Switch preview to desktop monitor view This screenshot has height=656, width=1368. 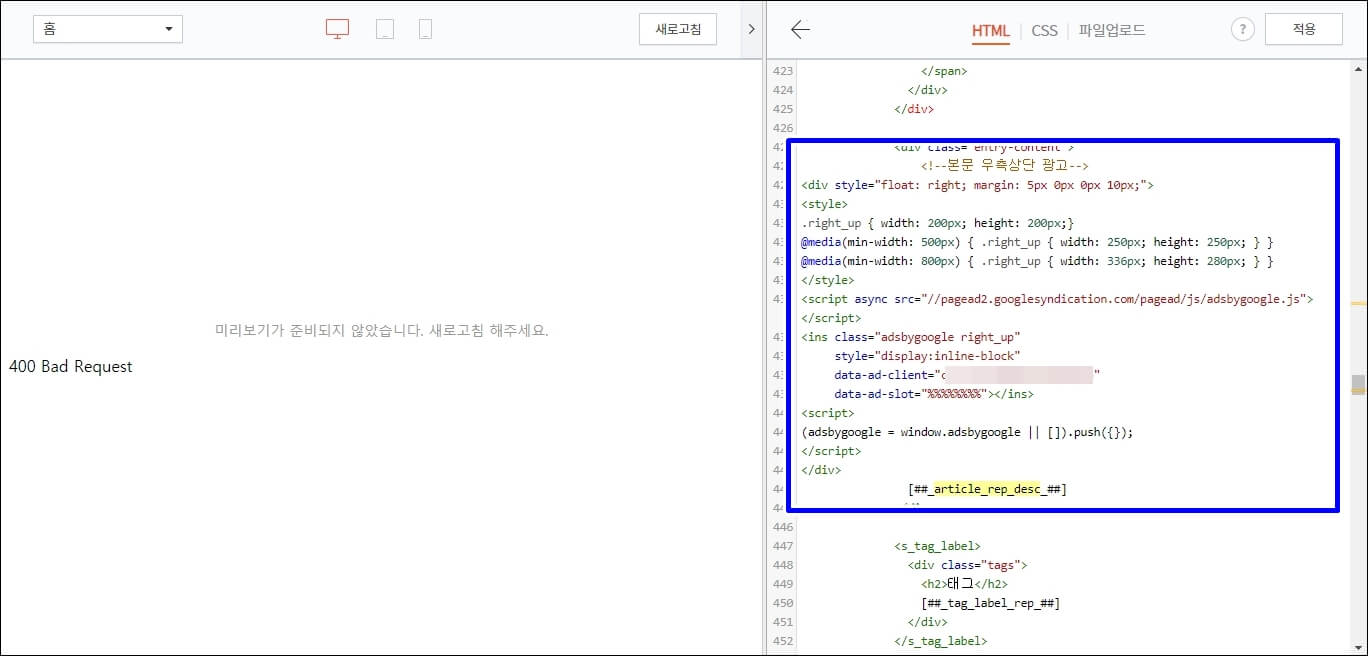point(338,29)
